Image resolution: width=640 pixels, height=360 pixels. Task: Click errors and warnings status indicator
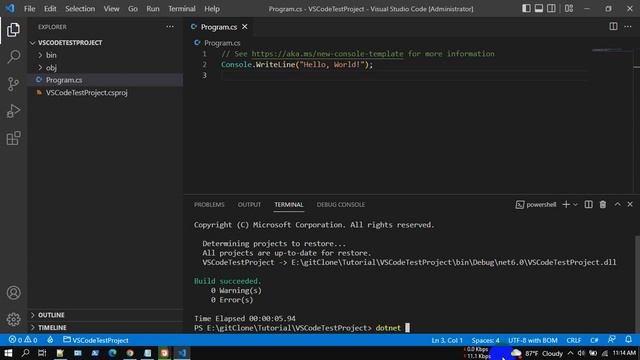click(x=23, y=340)
